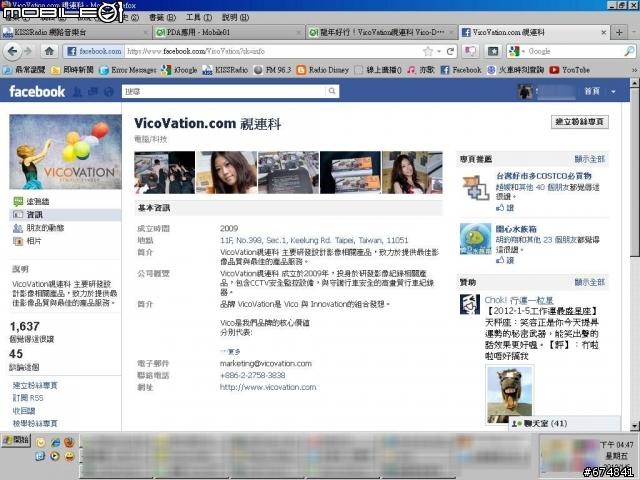The height and width of the screenshot is (480, 640).
Task: Click 首頁 in Facebook top bar
Action: click(592, 91)
